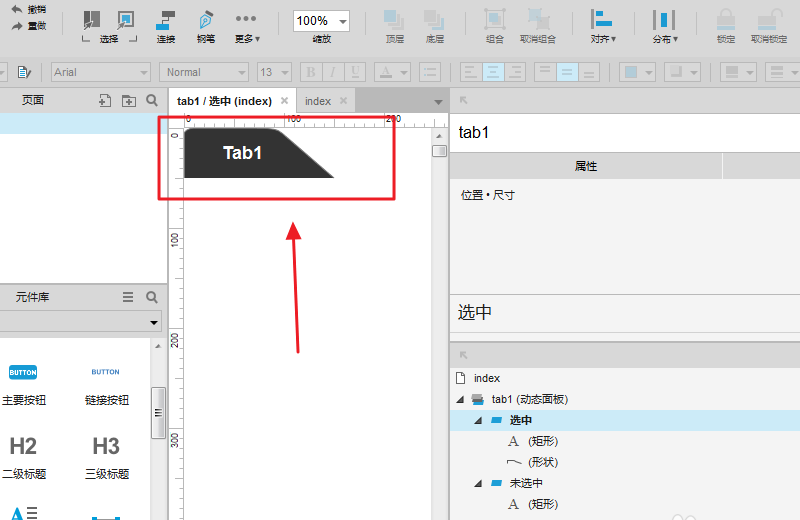
Task: Select the Pen (钢笔) tool
Action: 206,27
